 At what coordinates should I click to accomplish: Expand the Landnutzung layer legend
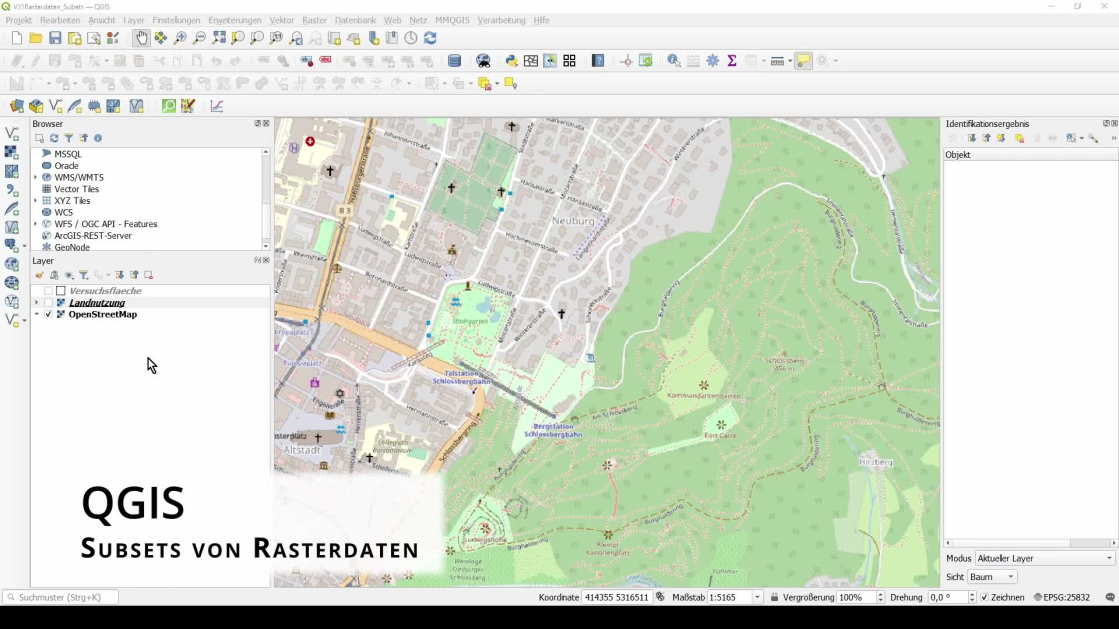coord(36,303)
